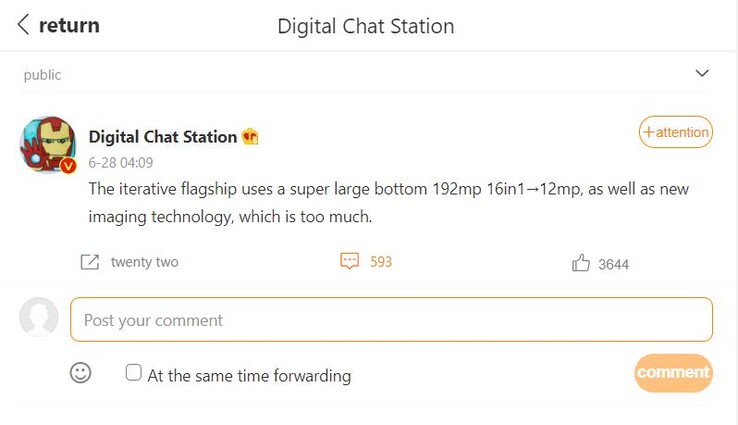This screenshot has height=425, width=738.
Task: Click the emoji badge beside username
Action: [250, 137]
